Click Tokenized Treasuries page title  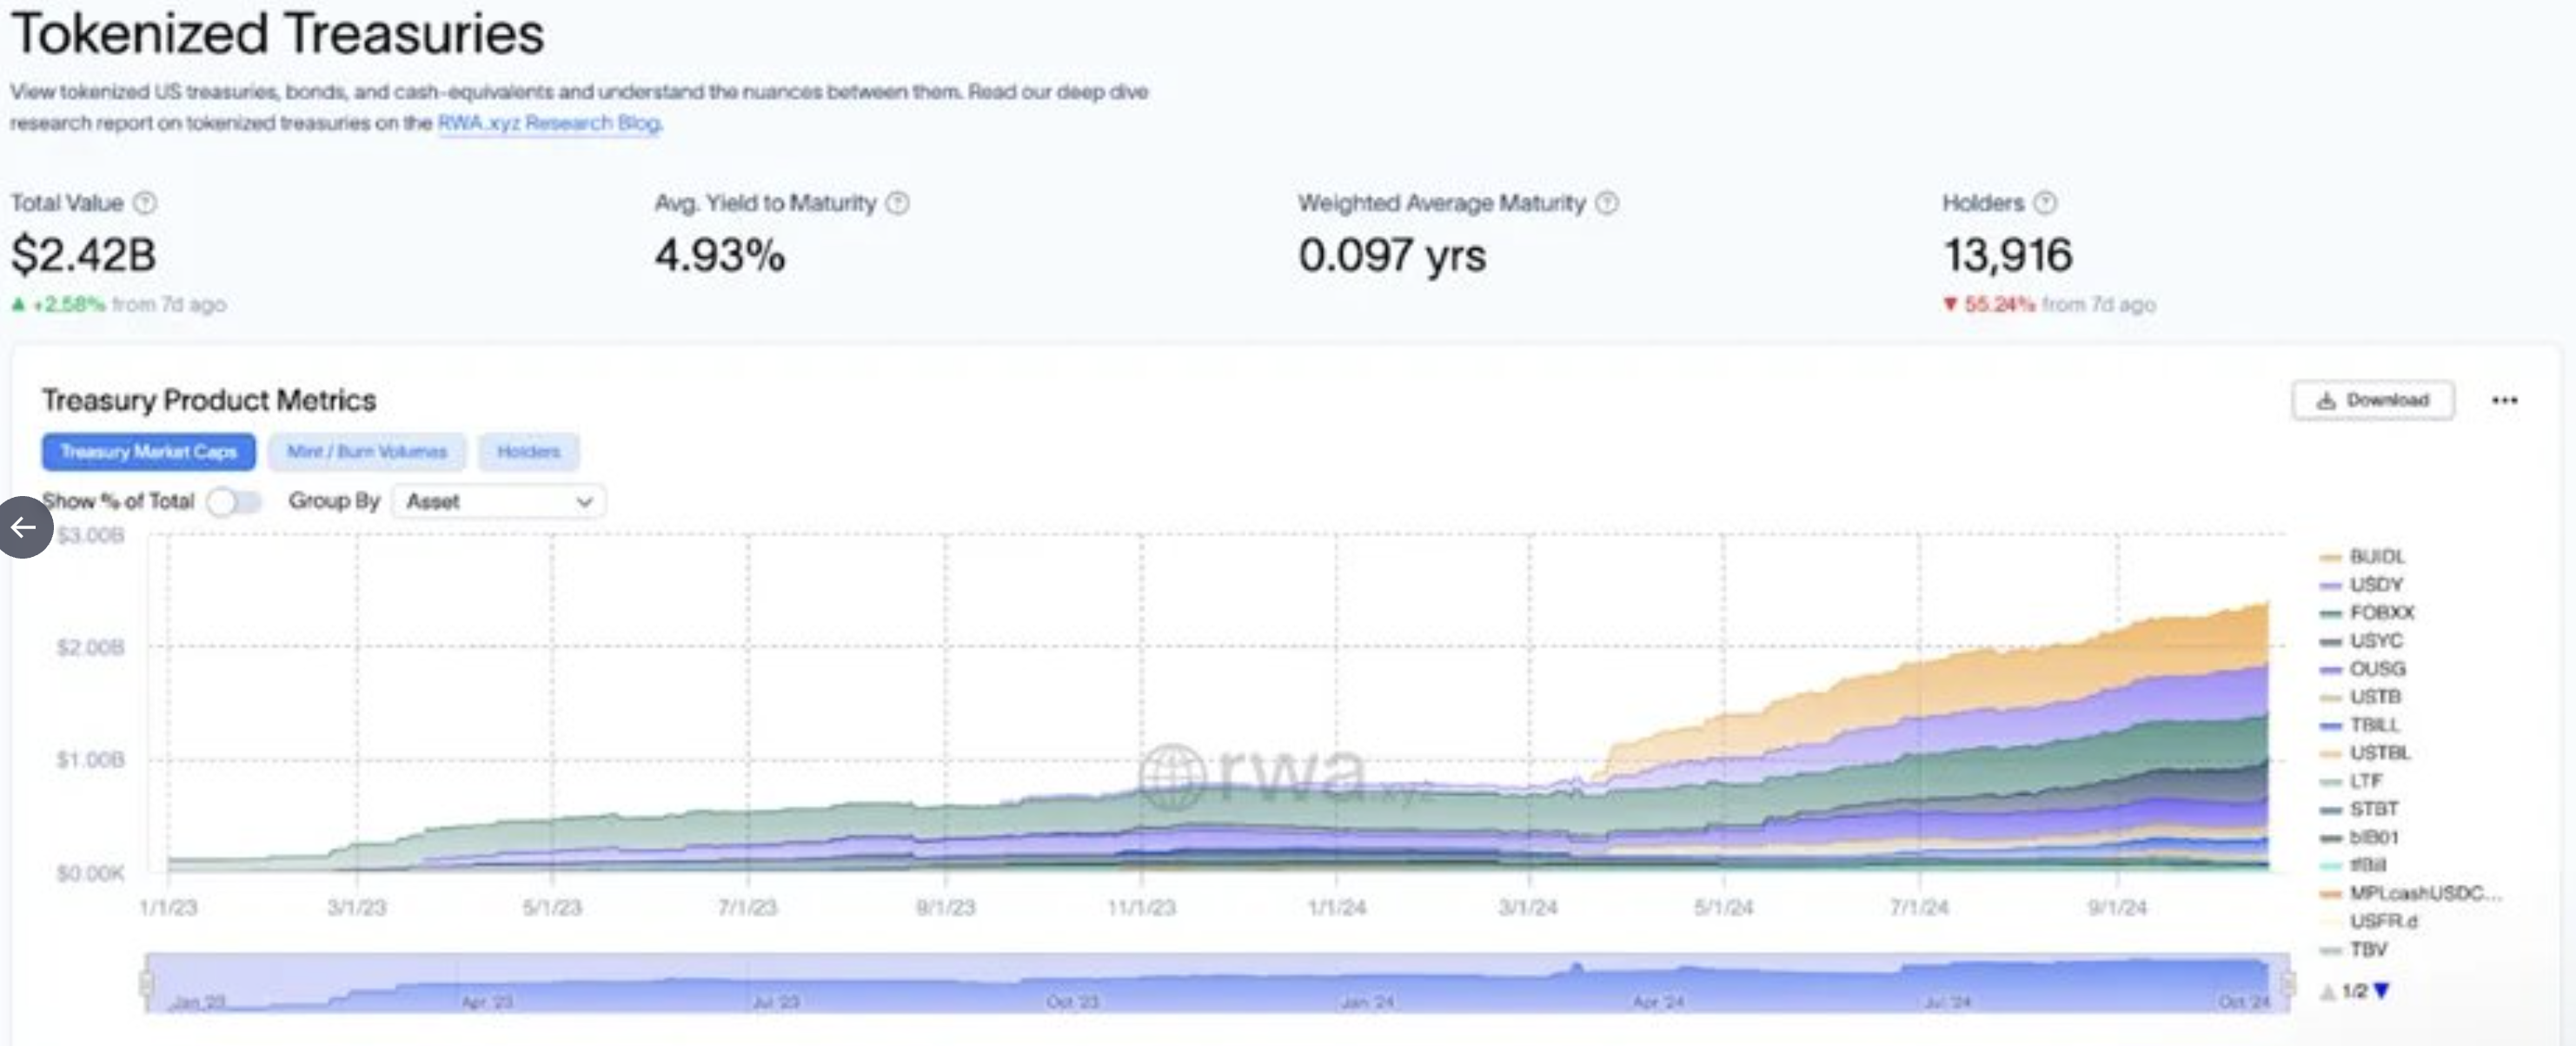277,34
